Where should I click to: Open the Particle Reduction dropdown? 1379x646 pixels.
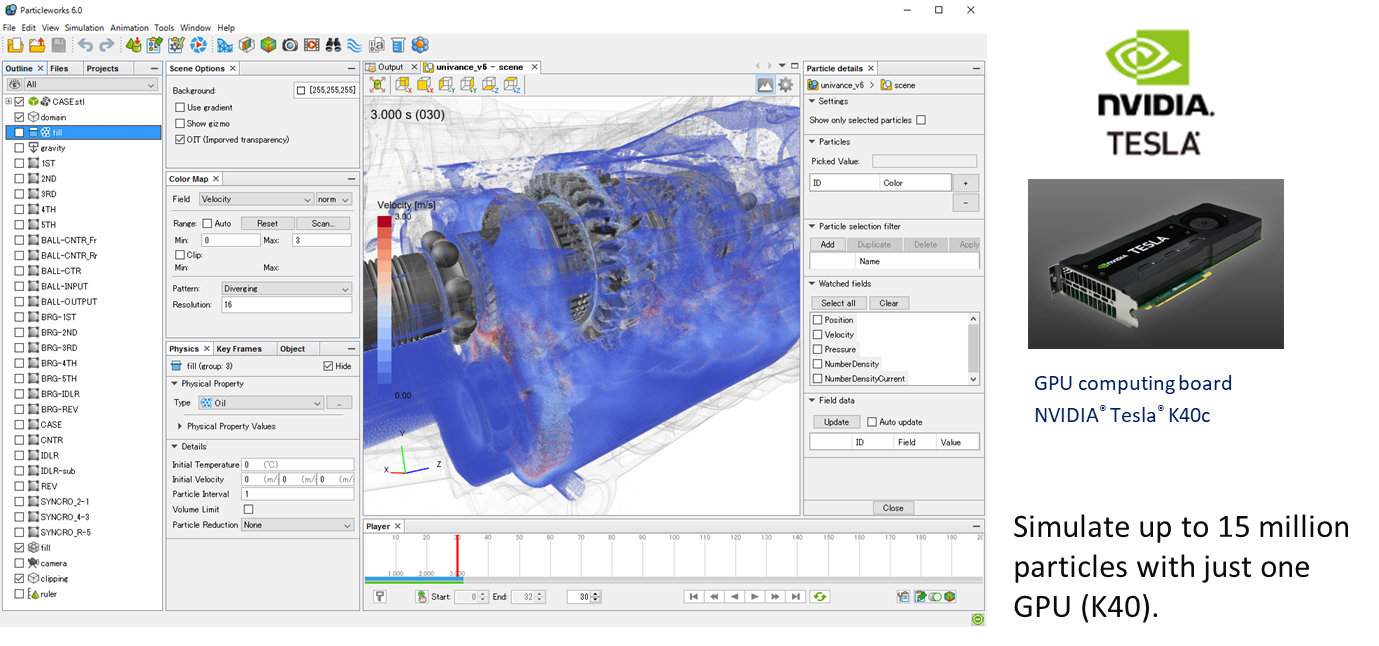coord(297,525)
